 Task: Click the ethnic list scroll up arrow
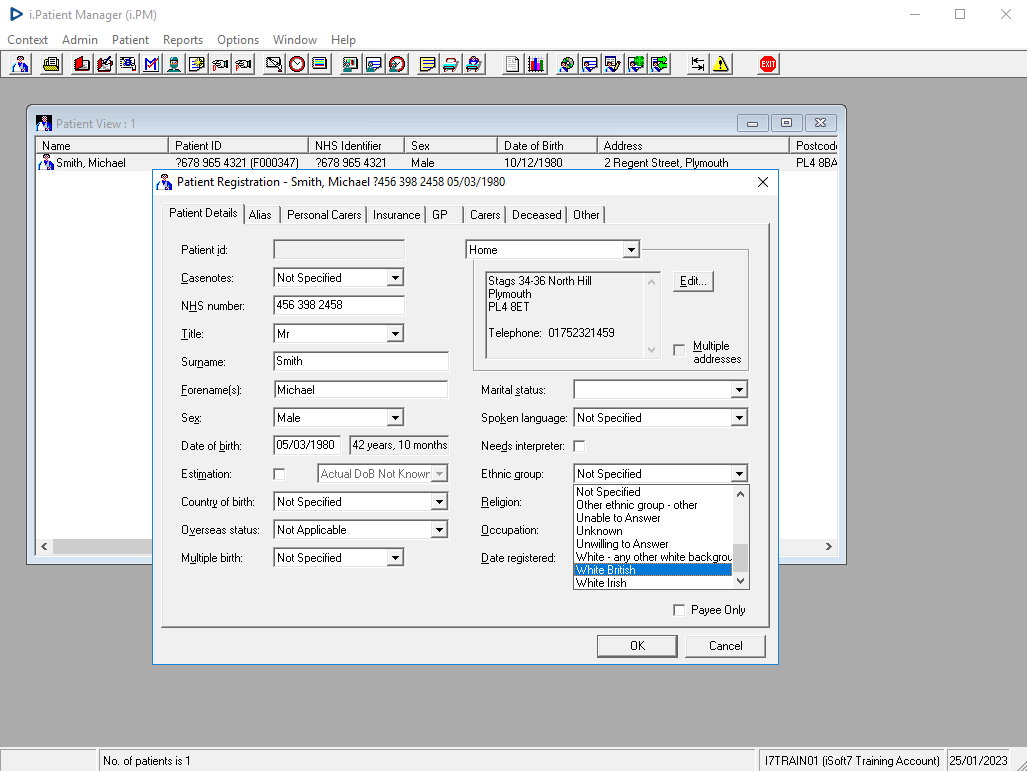740,494
